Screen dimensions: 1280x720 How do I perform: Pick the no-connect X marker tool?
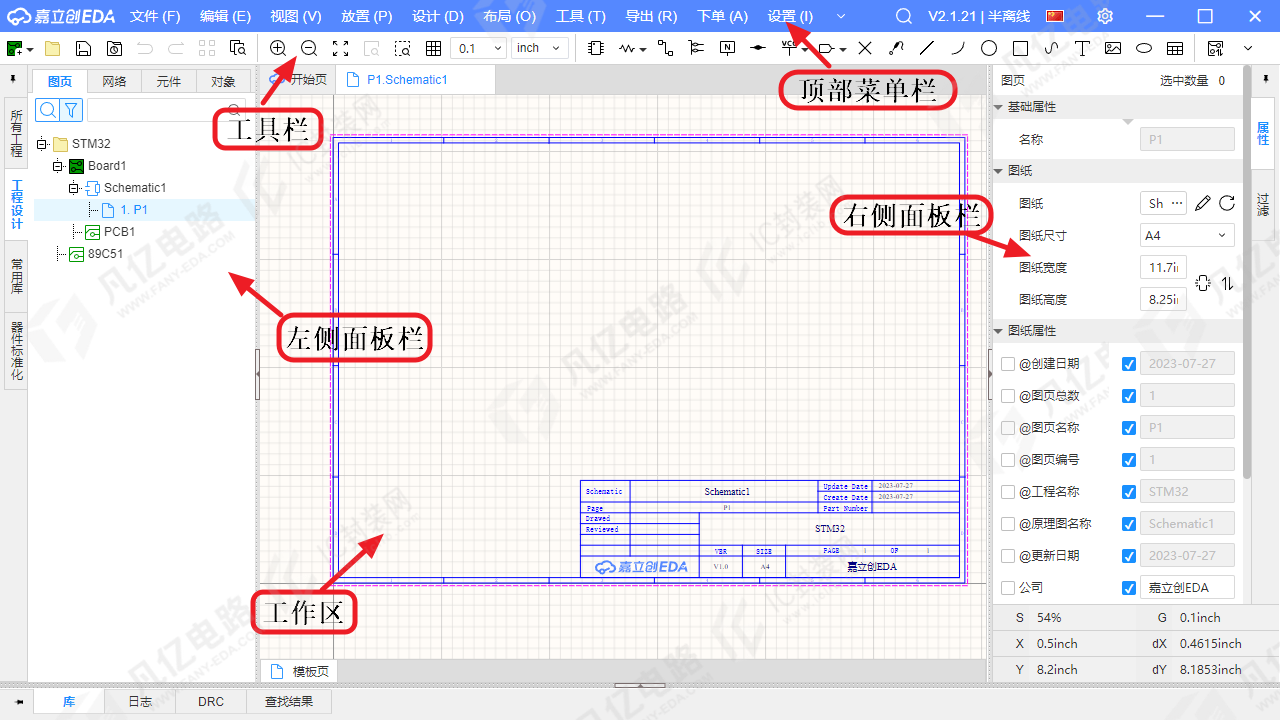pos(865,48)
